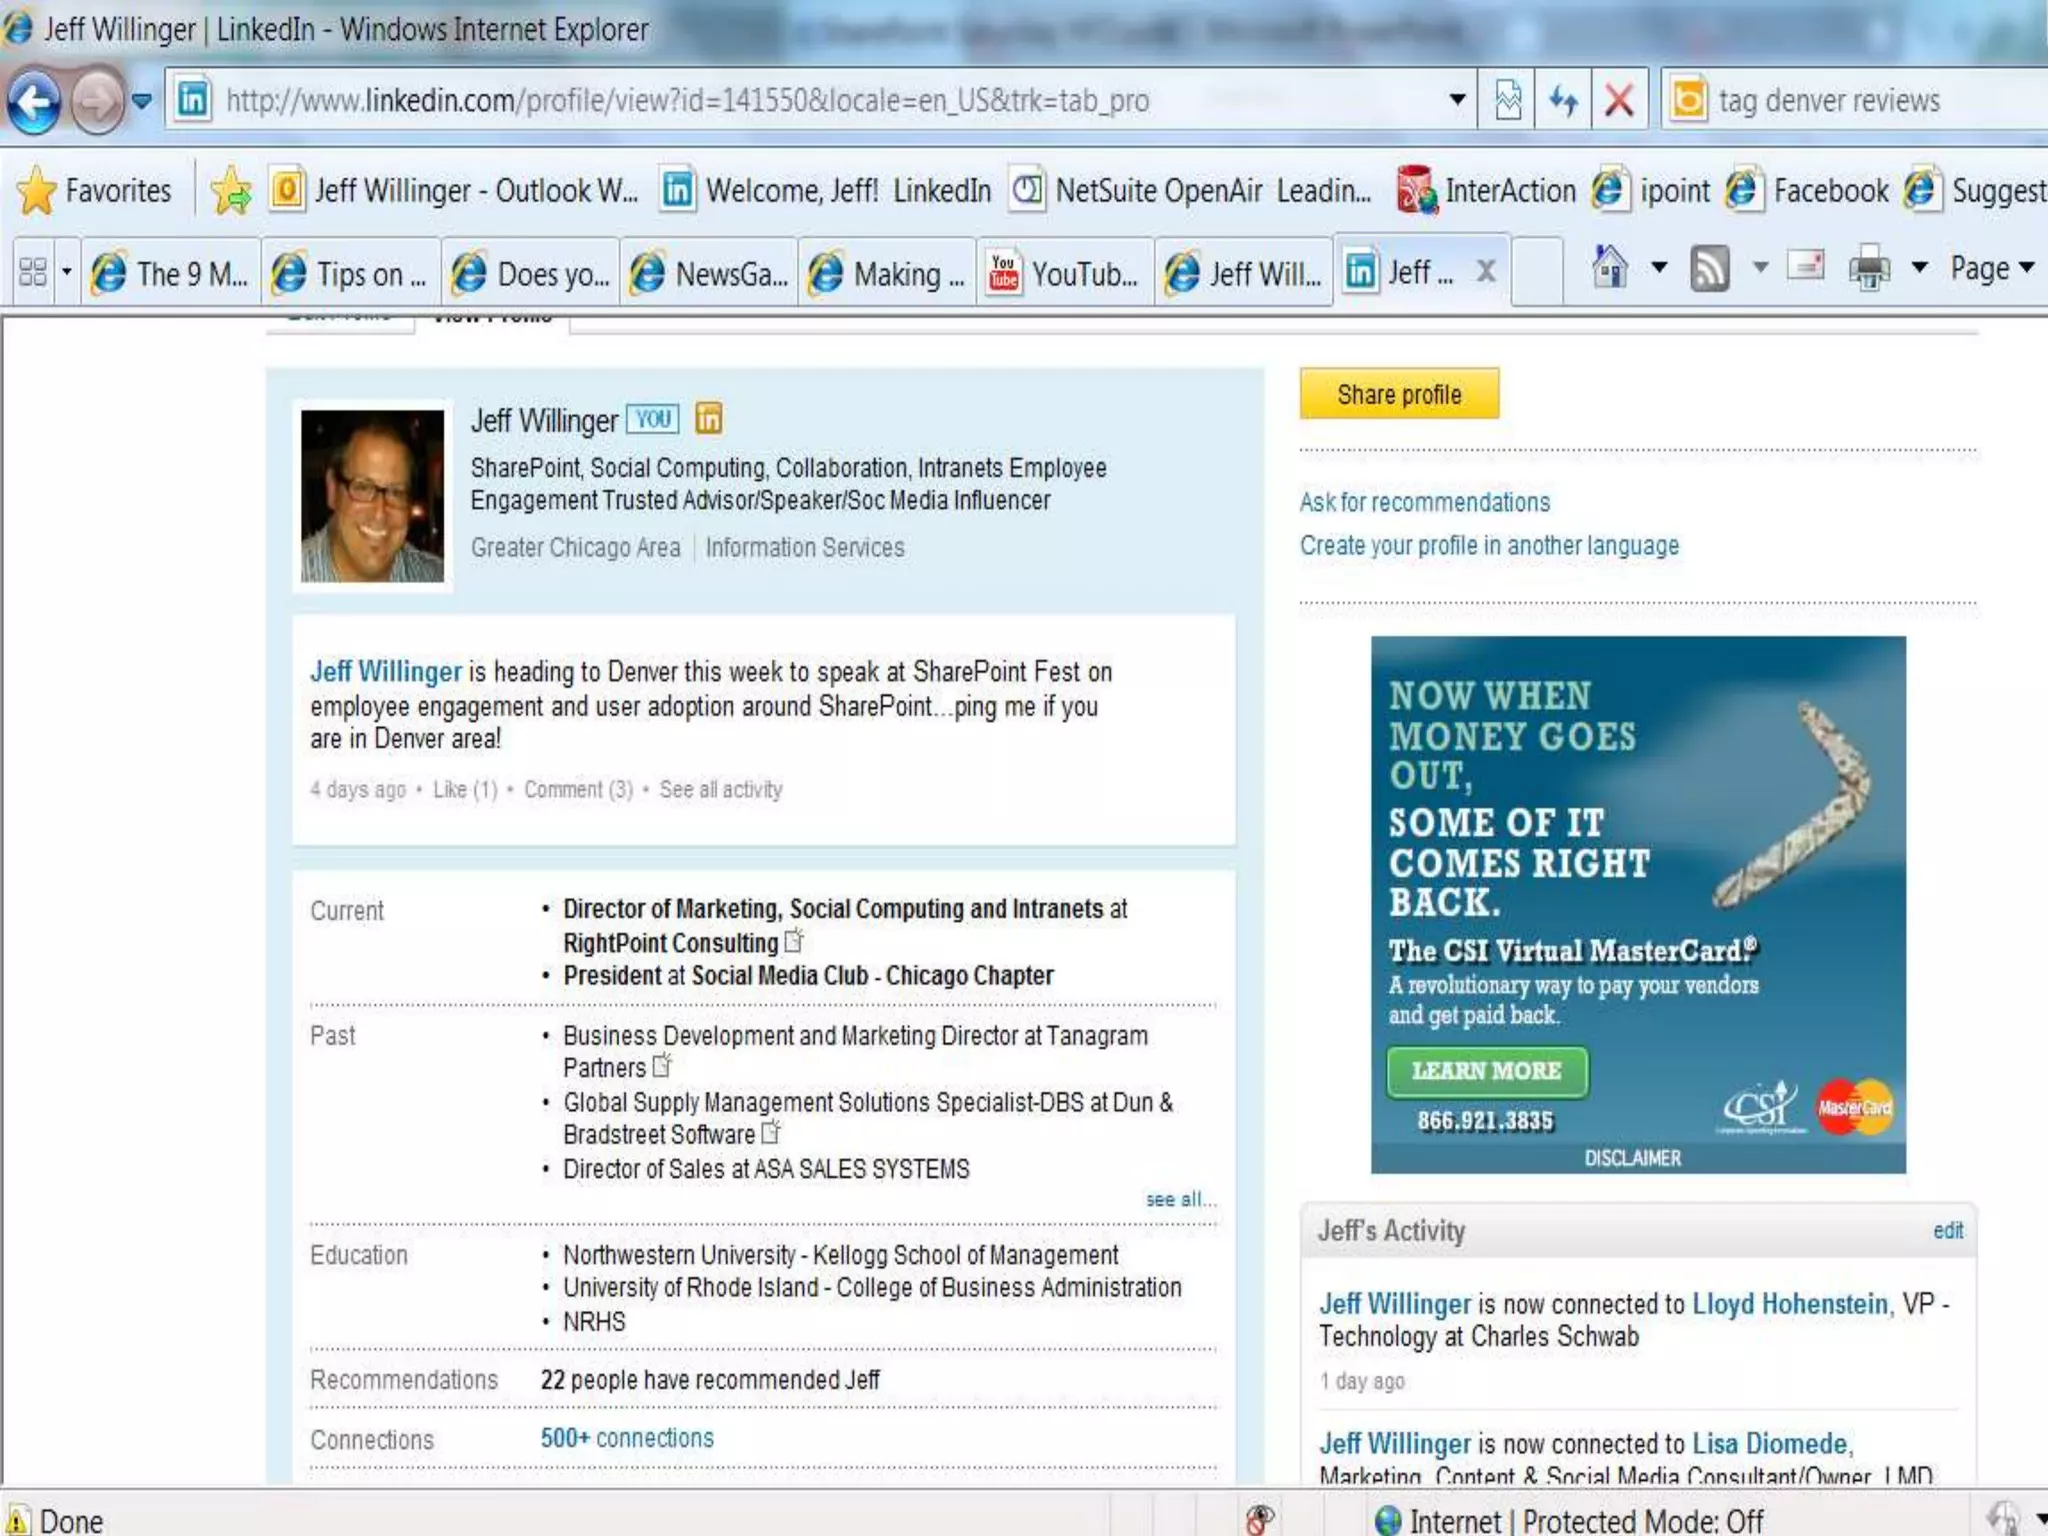Screen dimensions: 2048x1536
Task: Open the 500+ connections link
Action: coord(627,1438)
